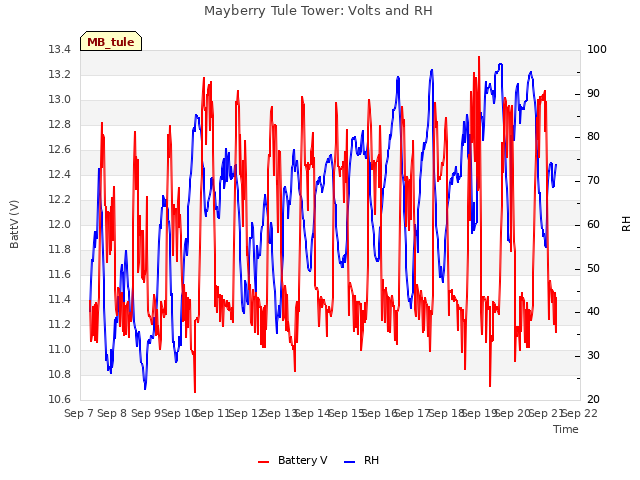Click the 'Sep 22' date label
640x480 pixels.
tap(580, 414)
